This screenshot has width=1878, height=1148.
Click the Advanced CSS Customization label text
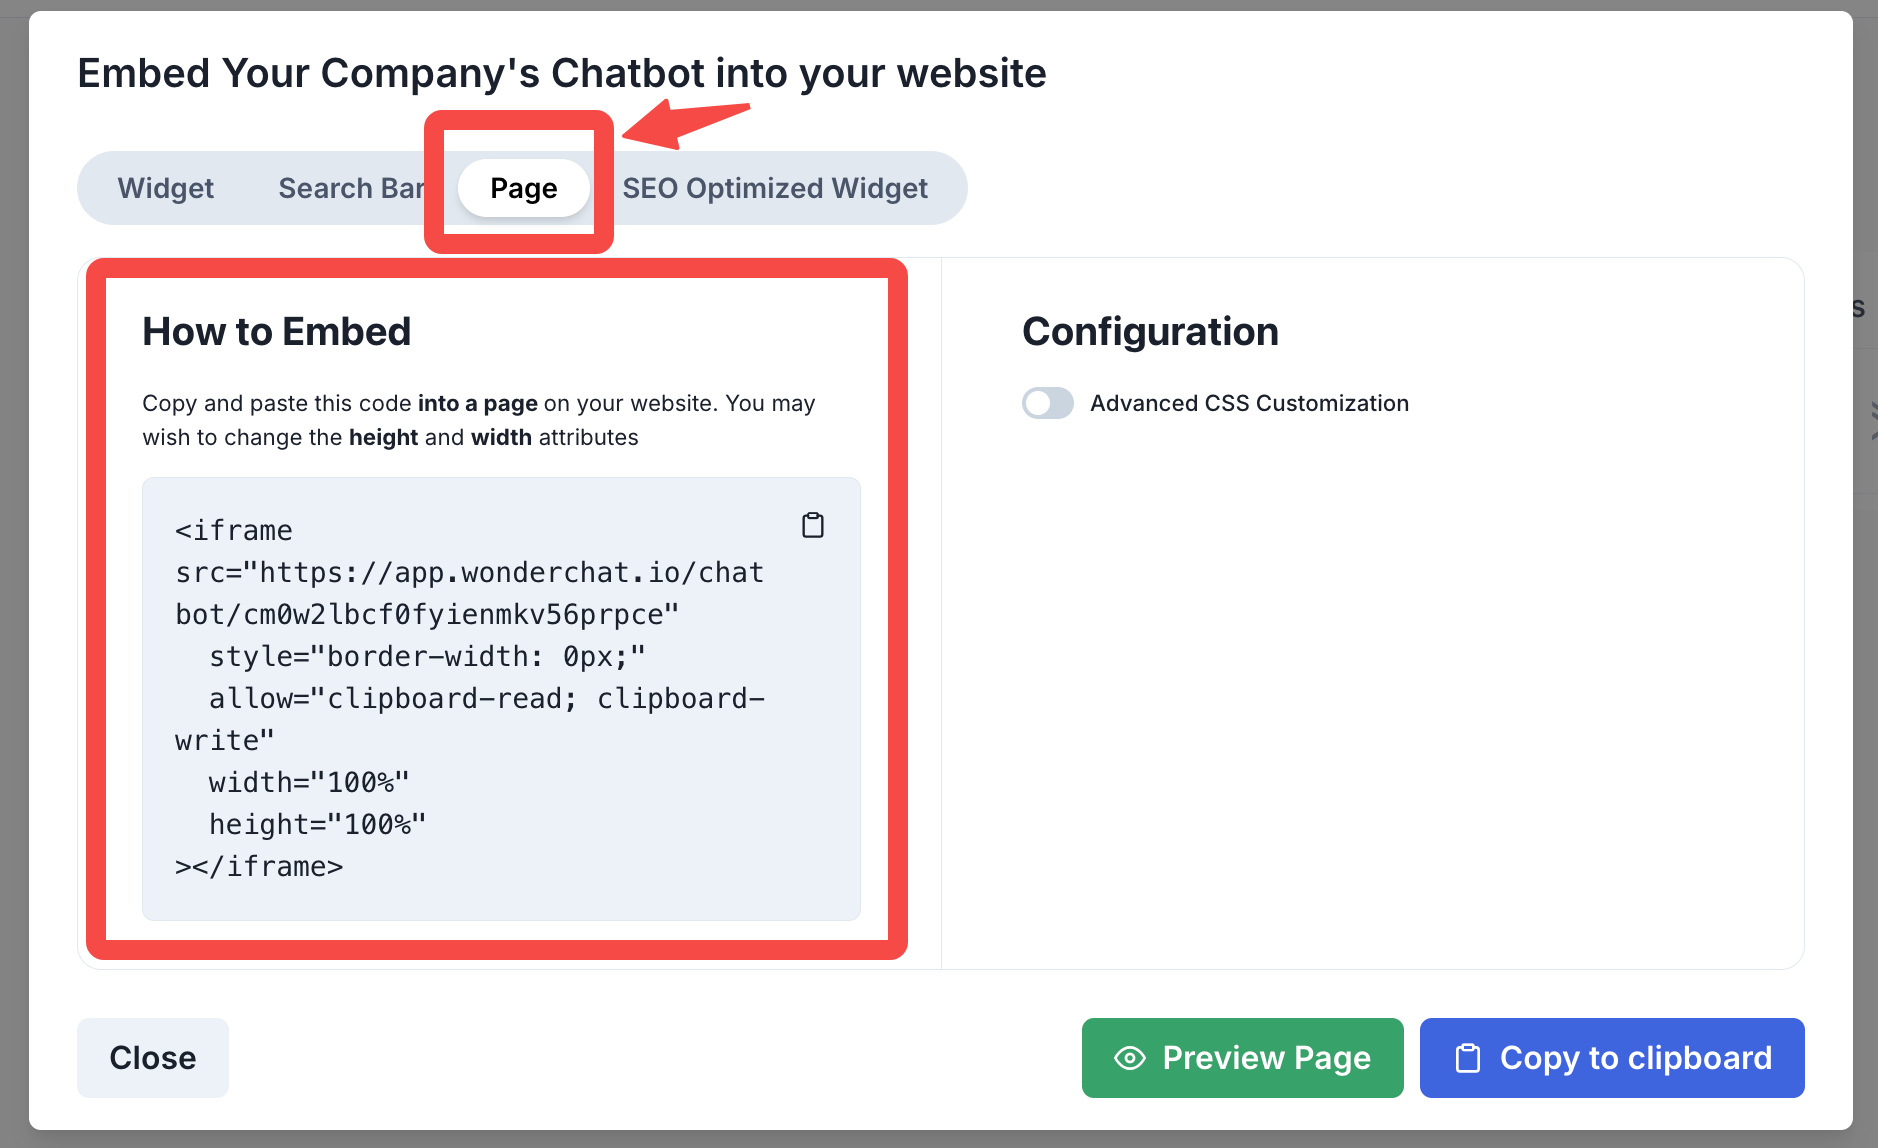pyautogui.click(x=1249, y=403)
